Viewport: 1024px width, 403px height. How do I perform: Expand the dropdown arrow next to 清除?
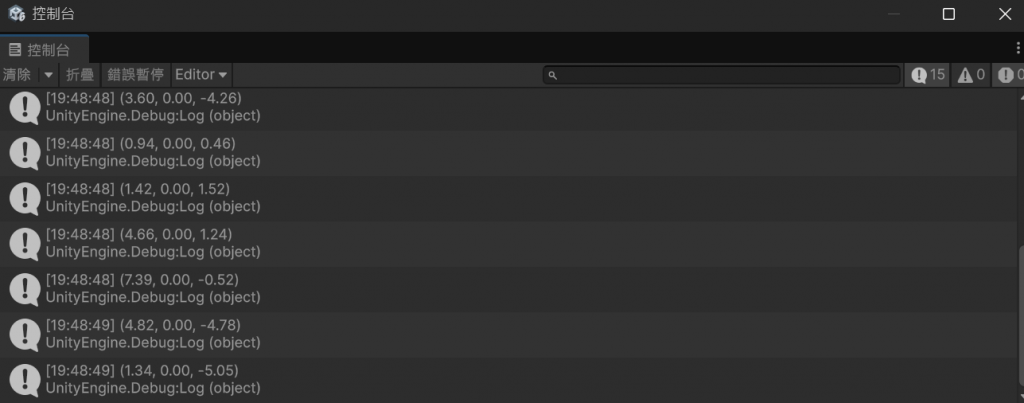coord(48,75)
